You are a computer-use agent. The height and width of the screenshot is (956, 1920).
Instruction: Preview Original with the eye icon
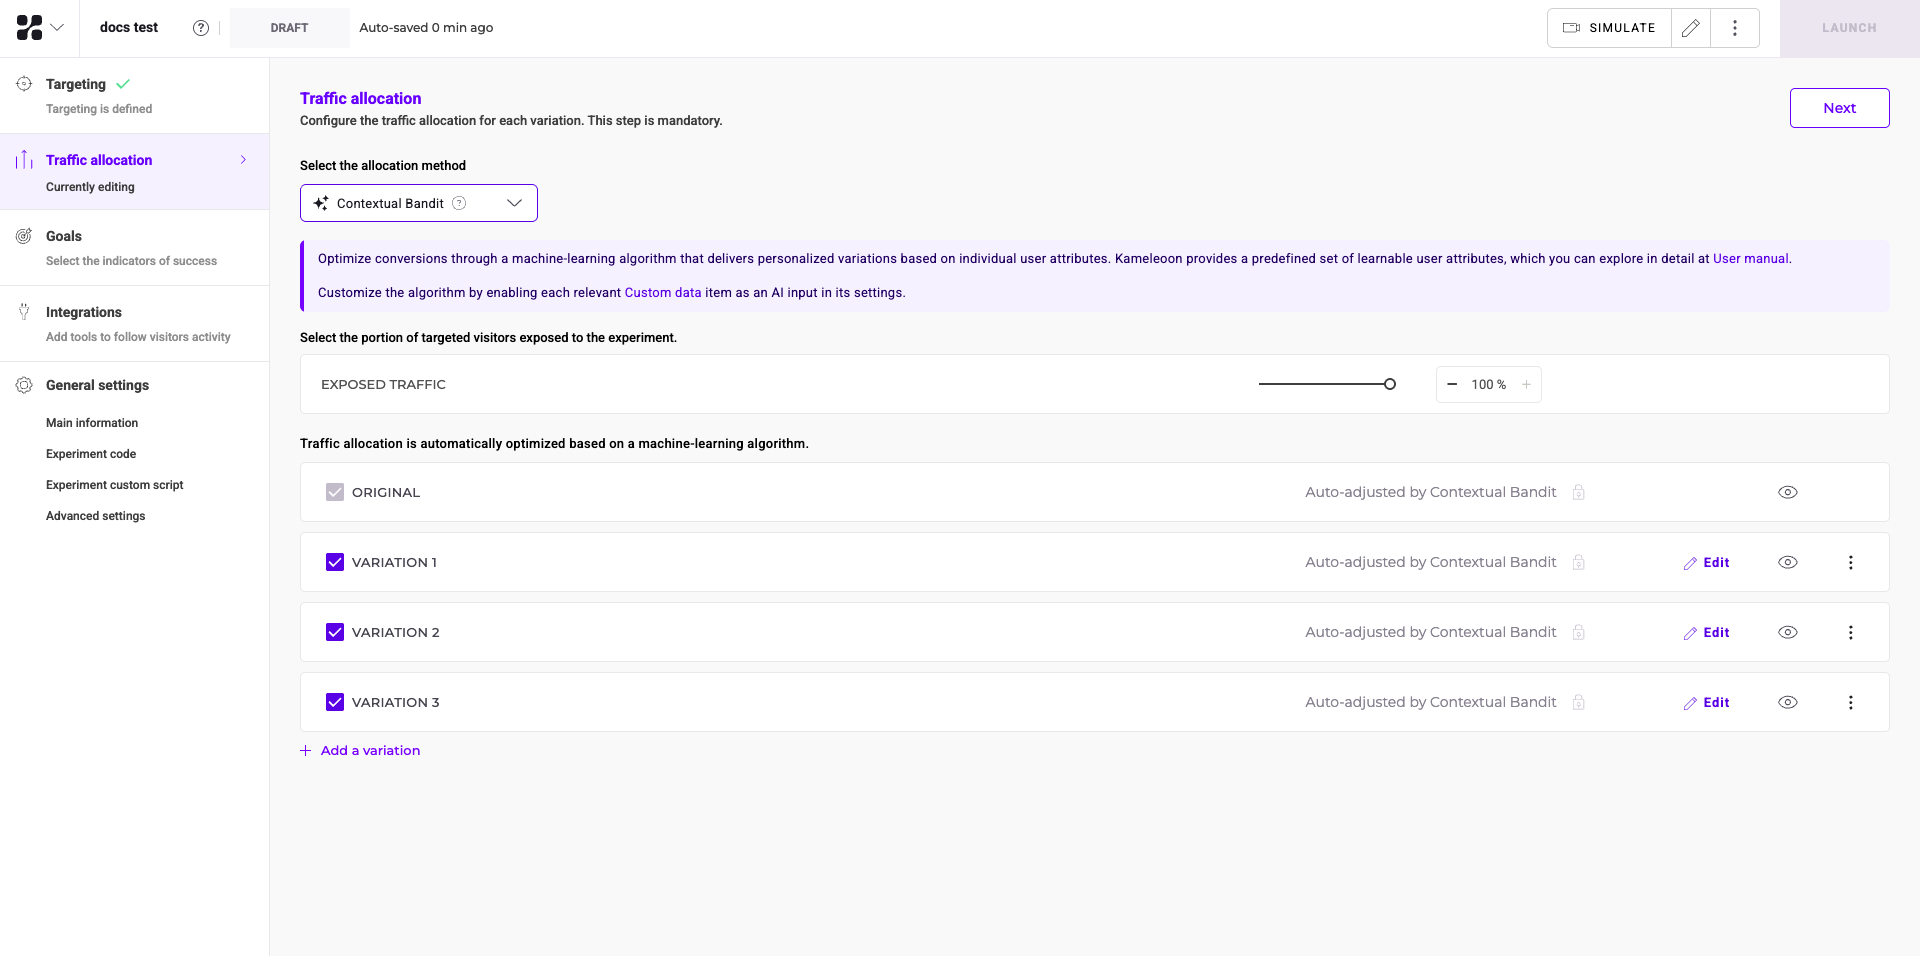[1788, 492]
